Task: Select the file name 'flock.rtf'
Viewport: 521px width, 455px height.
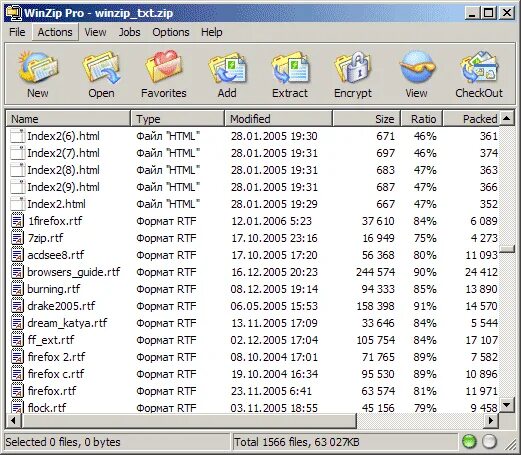Action: point(47,408)
